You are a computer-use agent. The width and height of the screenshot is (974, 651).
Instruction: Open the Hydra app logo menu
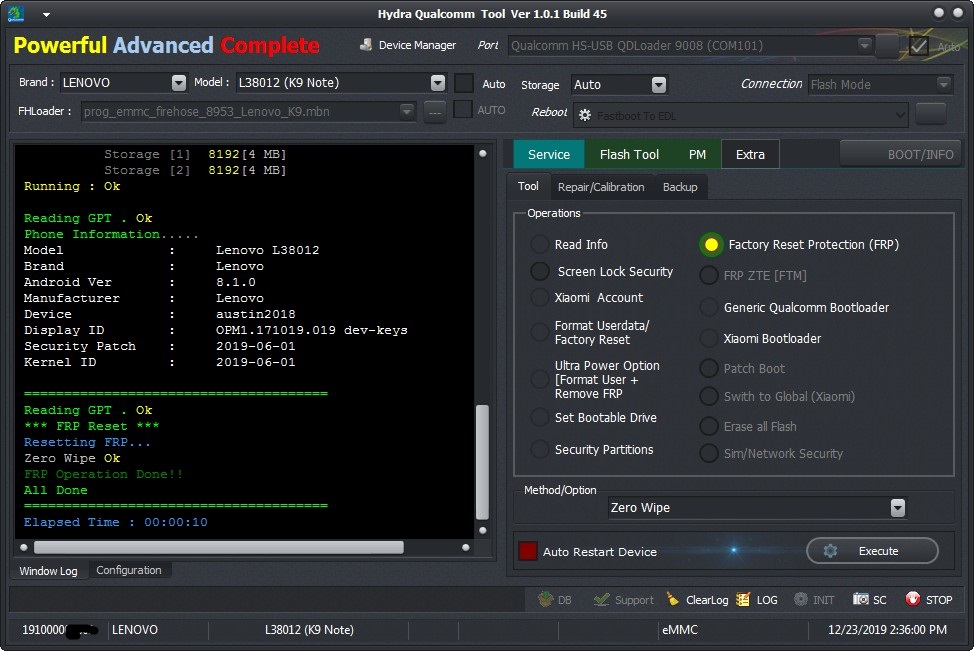click(x=15, y=14)
